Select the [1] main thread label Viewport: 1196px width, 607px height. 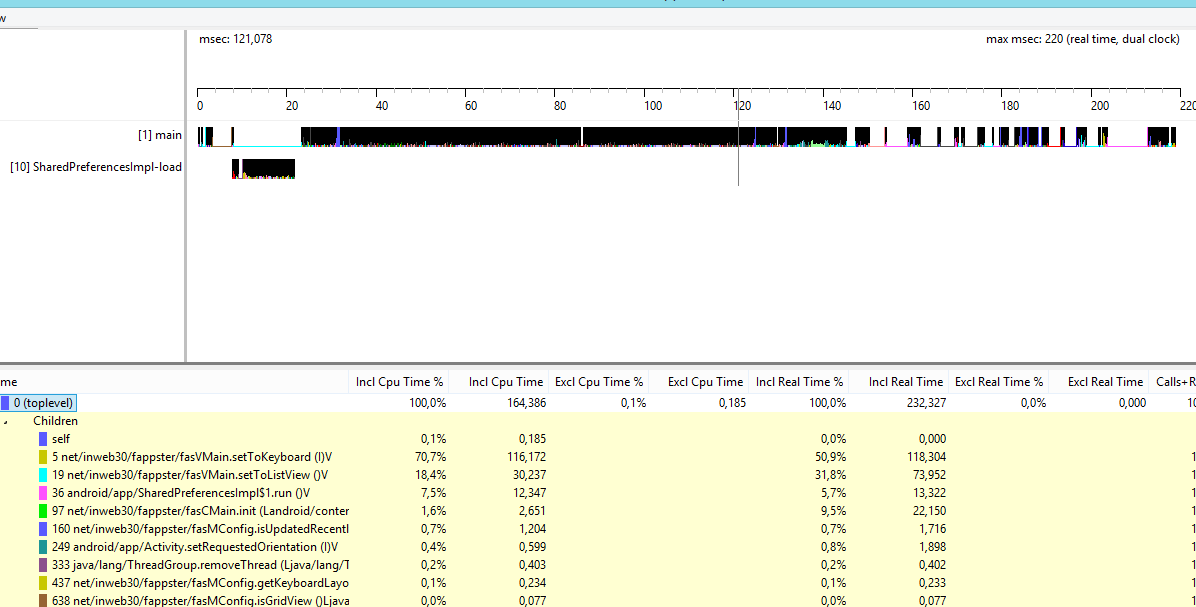(x=159, y=135)
